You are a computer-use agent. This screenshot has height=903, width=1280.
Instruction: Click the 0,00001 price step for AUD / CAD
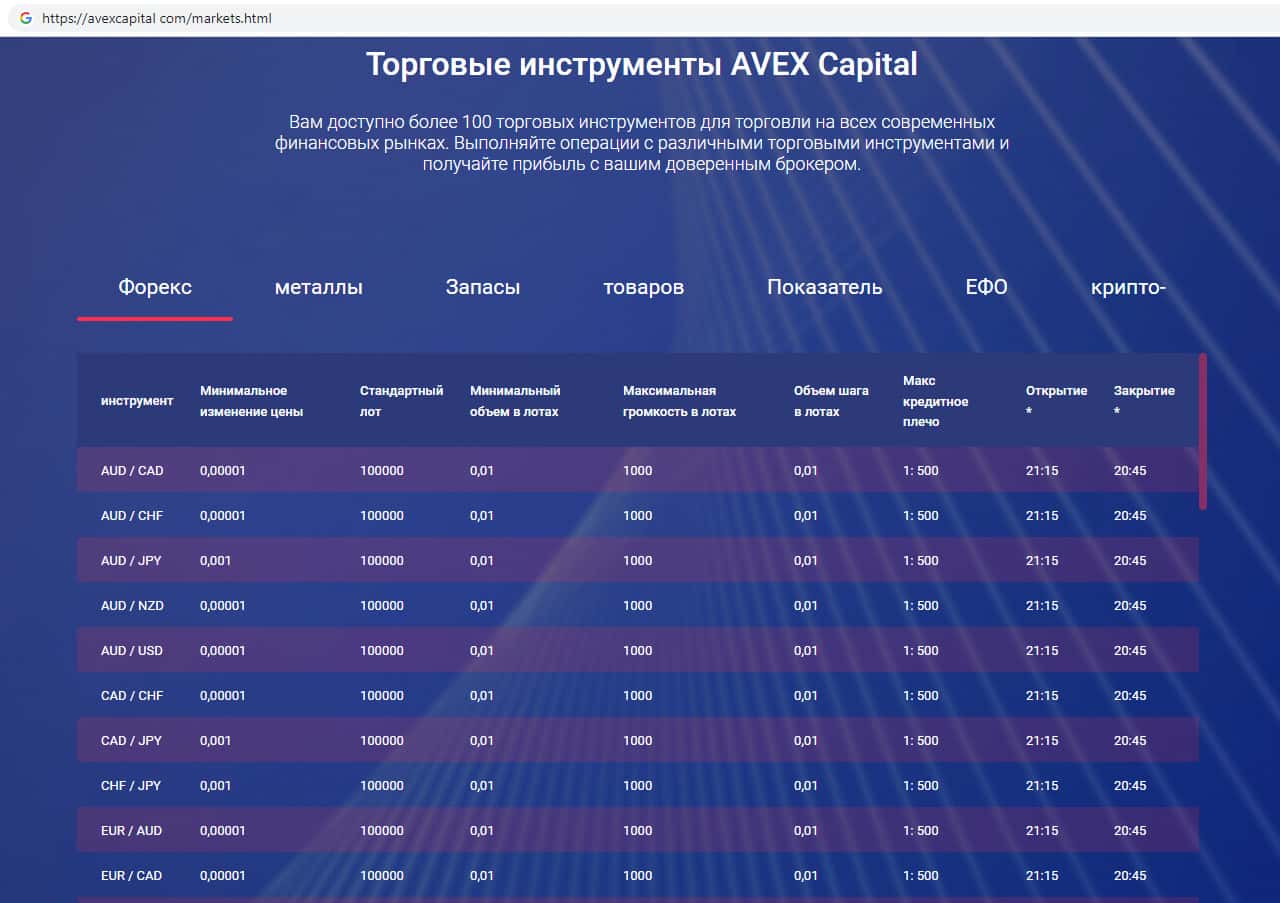[222, 470]
